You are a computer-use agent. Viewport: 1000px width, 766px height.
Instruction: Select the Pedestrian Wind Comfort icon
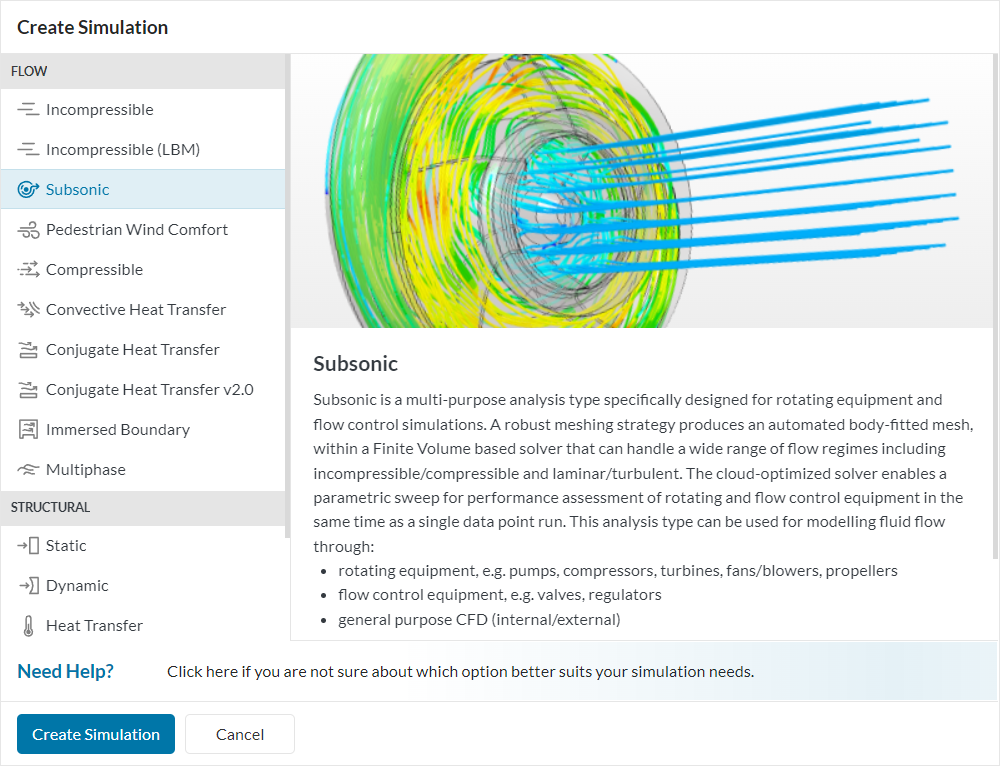pyautogui.click(x=28, y=230)
